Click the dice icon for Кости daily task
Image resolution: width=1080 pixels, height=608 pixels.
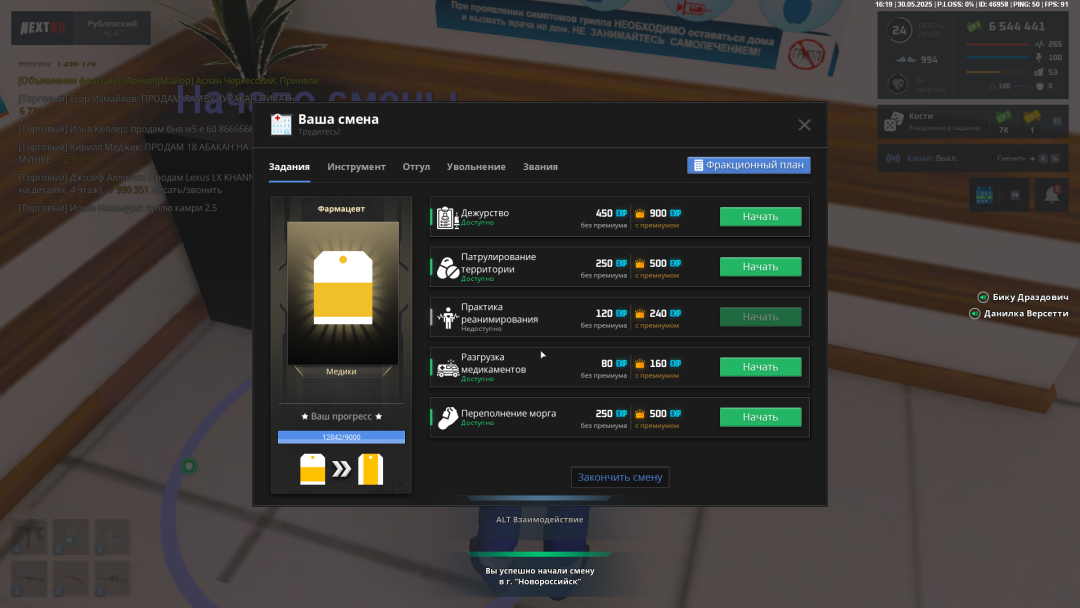892,123
